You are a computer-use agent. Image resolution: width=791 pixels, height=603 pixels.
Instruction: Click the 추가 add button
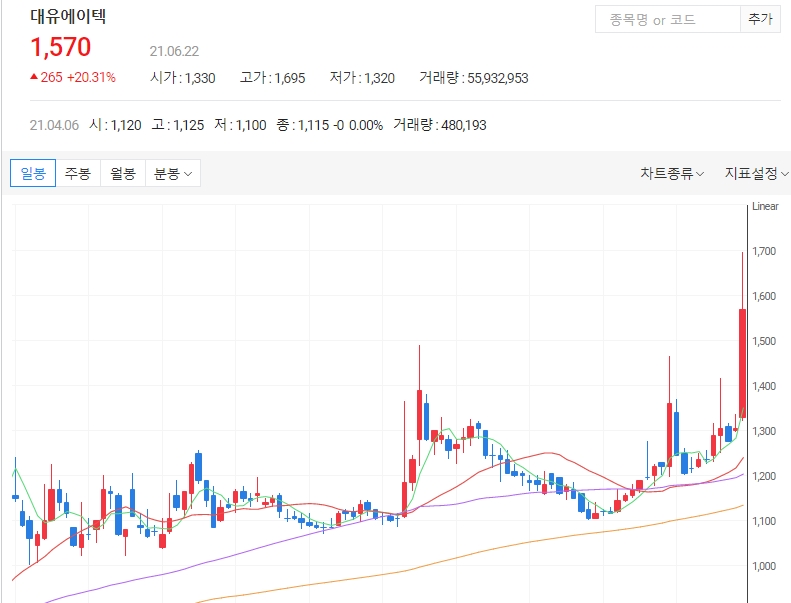coord(760,20)
